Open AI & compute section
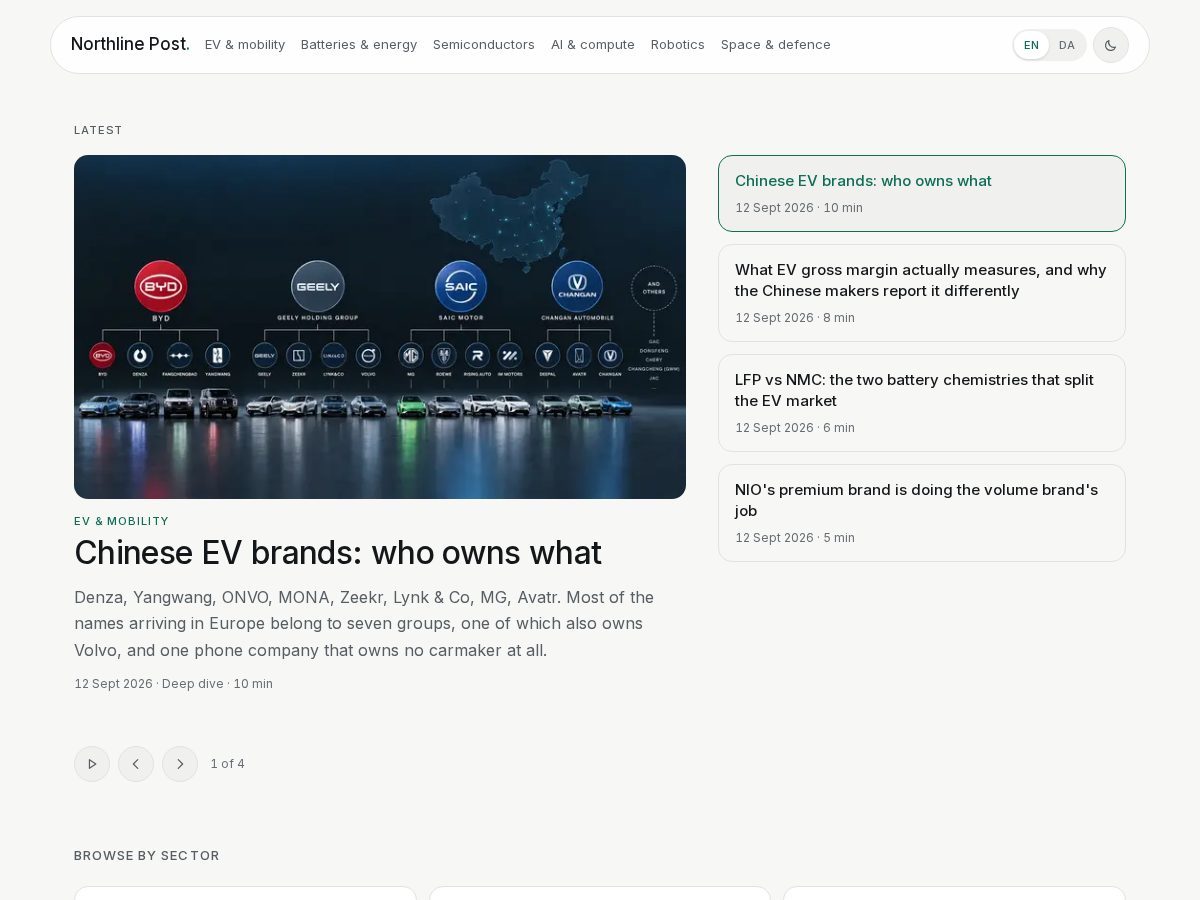The width and height of the screenshot is (1200, 900). point(593,45)
